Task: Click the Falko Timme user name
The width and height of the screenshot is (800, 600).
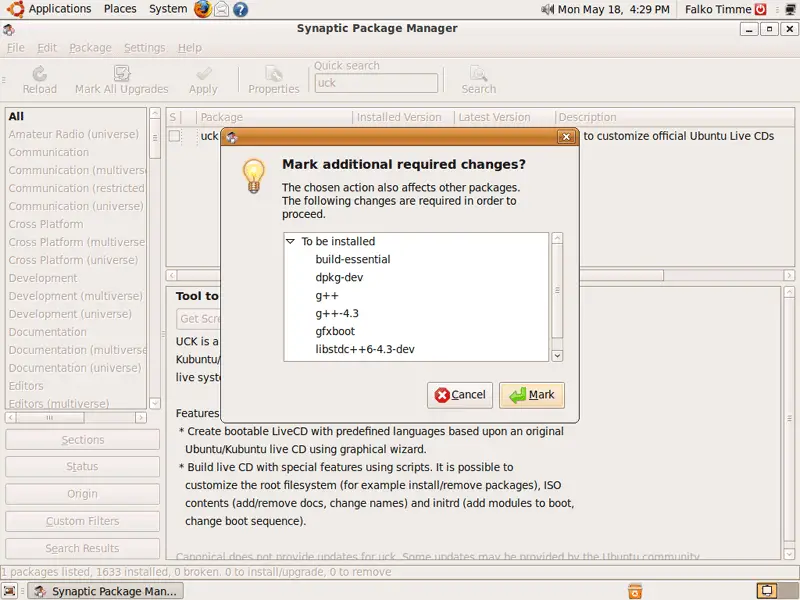Action: click(718, 9)
